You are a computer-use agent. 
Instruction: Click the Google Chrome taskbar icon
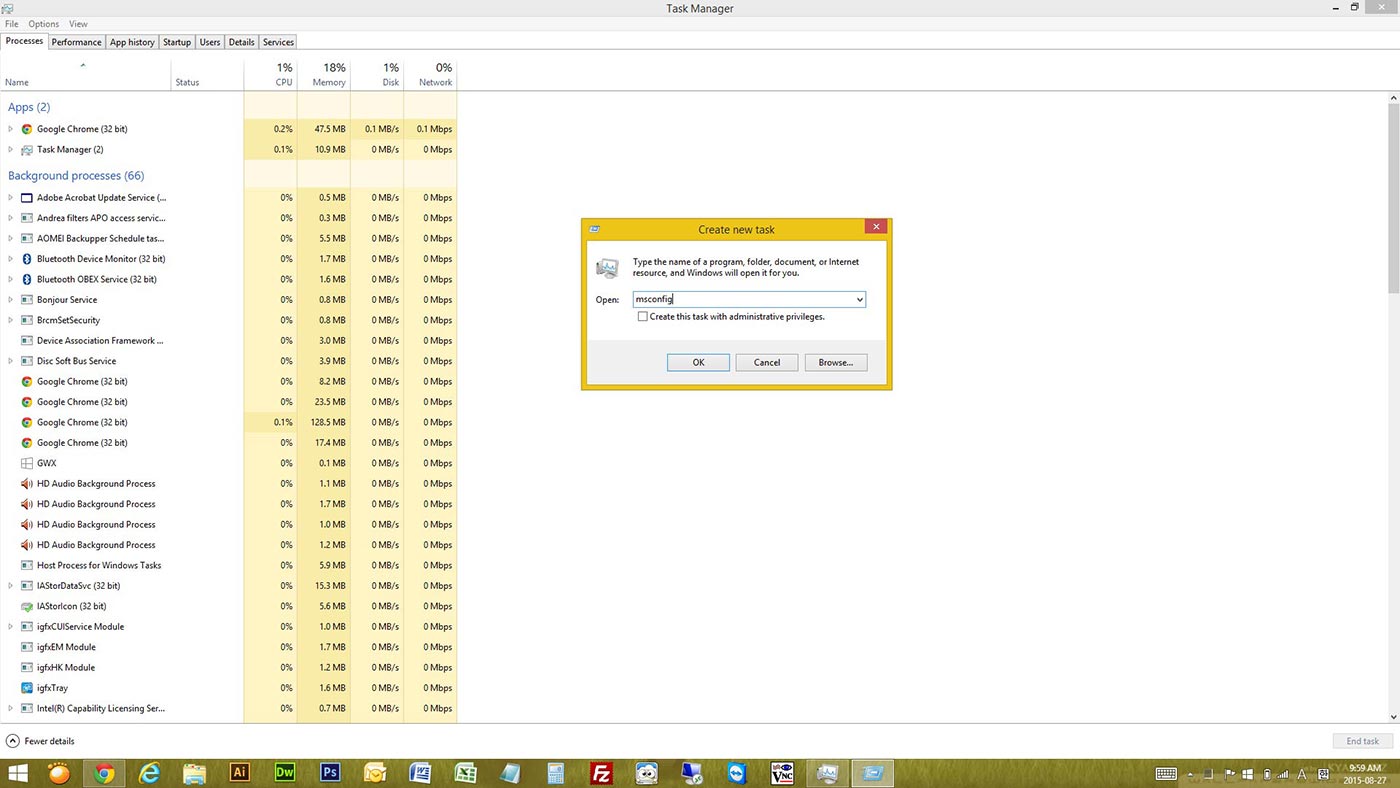(x=104, y=772)
